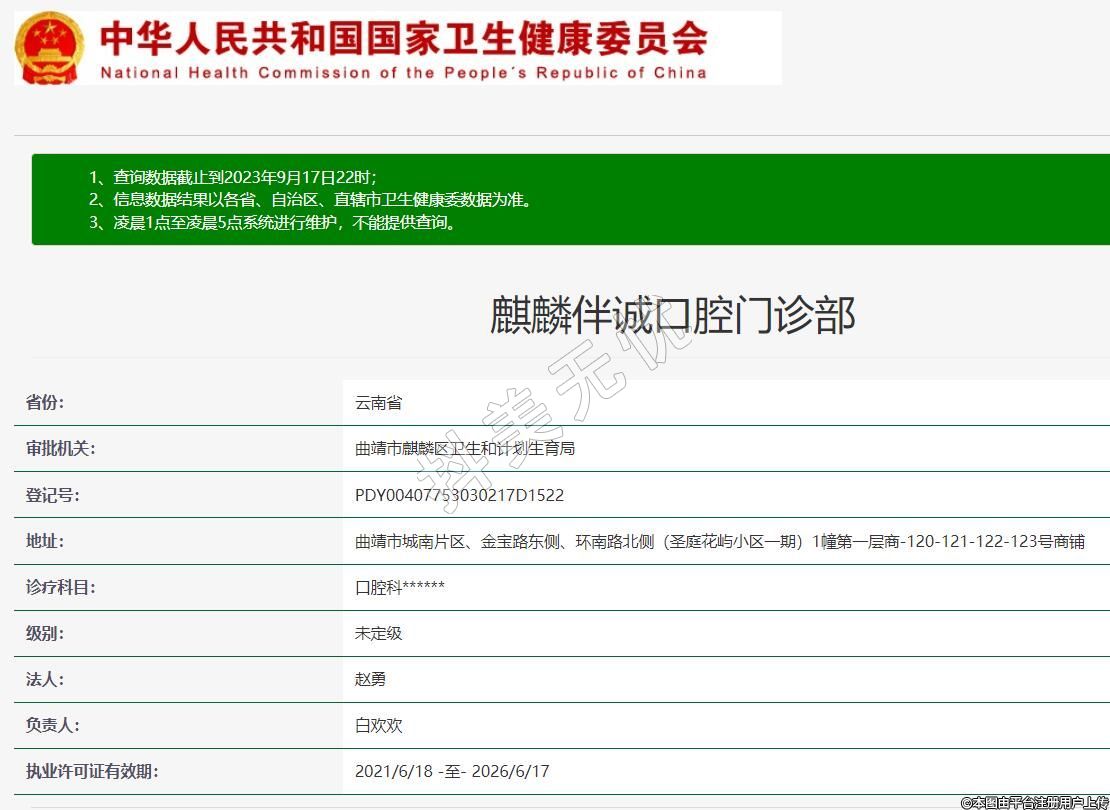
Task: Click the address value starting with 曲靖市城南片区
Action: coord(719,541)
